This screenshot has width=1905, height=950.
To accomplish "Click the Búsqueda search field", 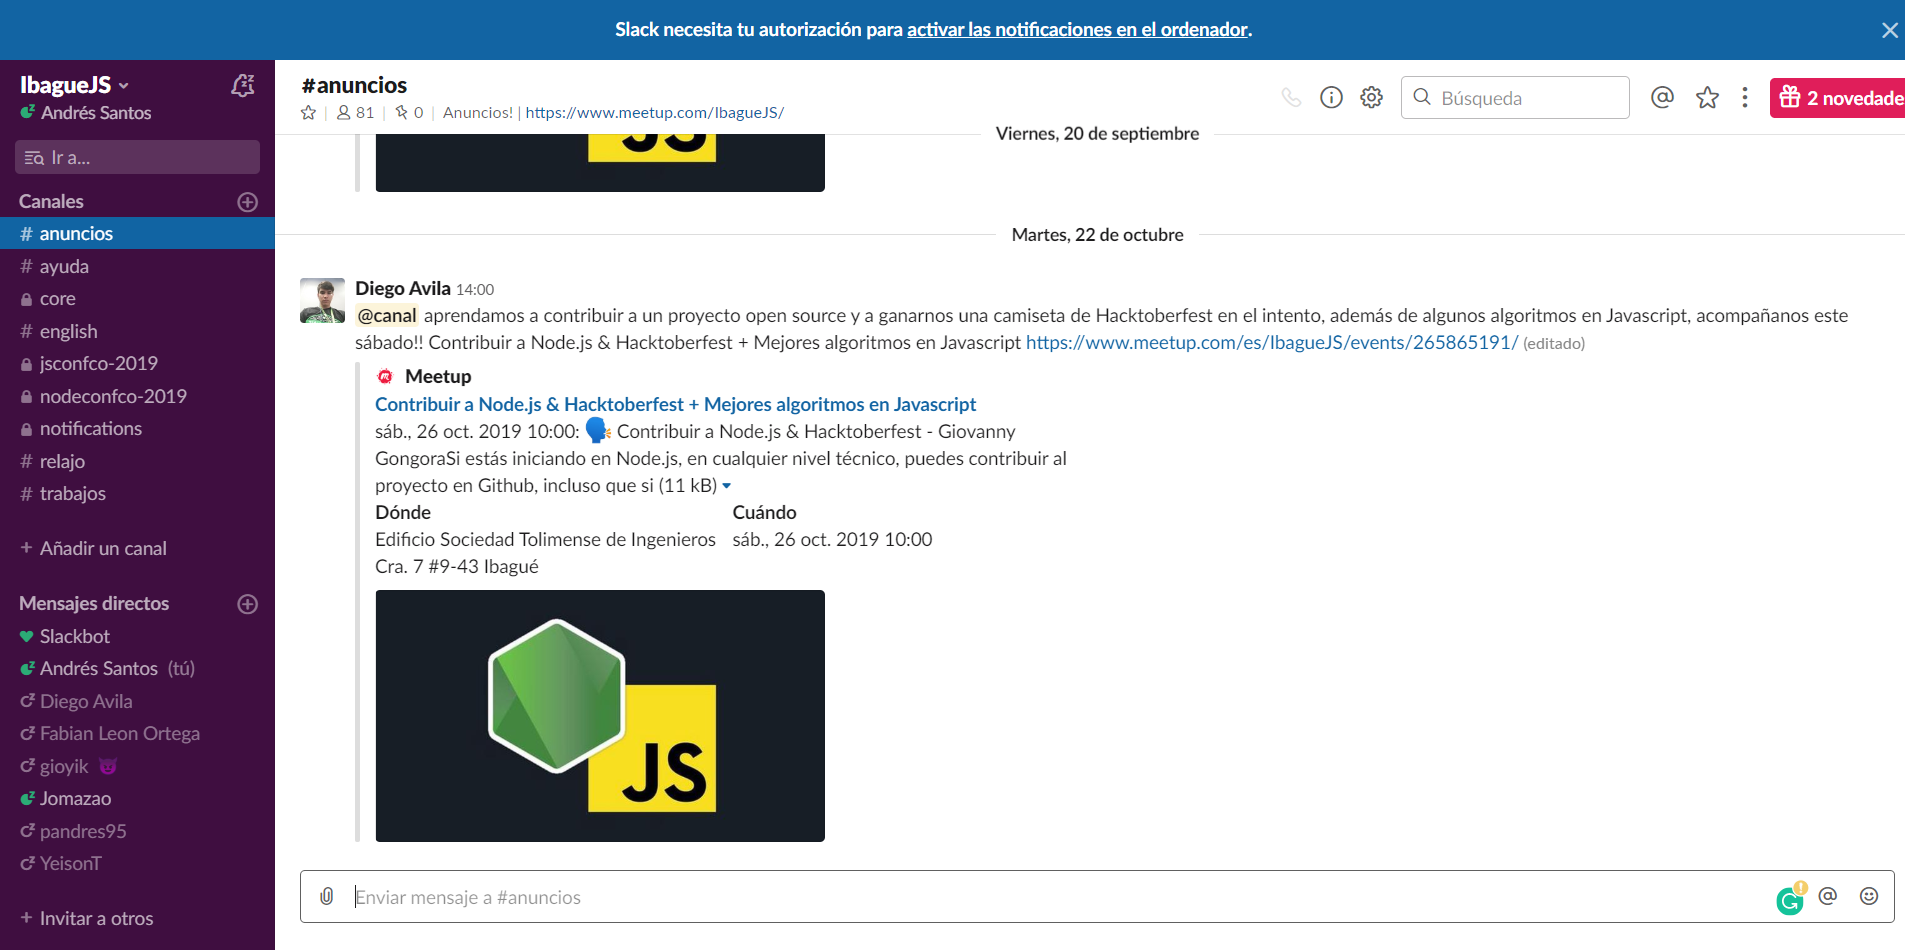I will coord(1515,97).
